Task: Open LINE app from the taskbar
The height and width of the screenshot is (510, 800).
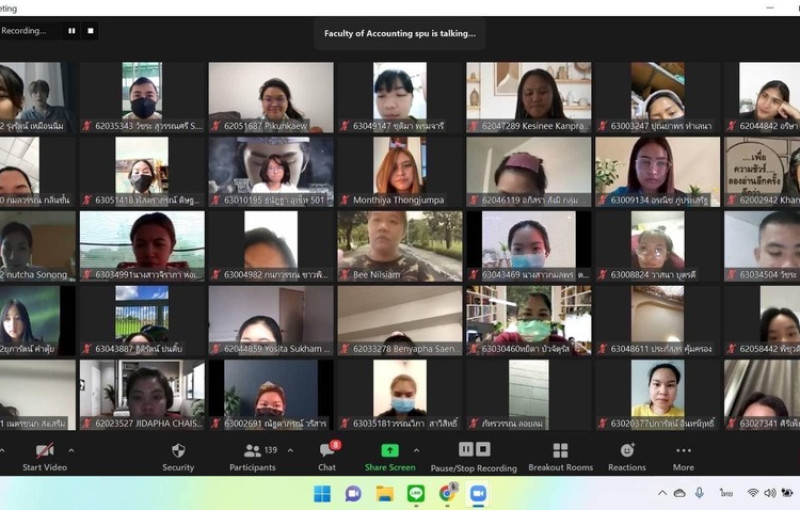Action: 416,493
